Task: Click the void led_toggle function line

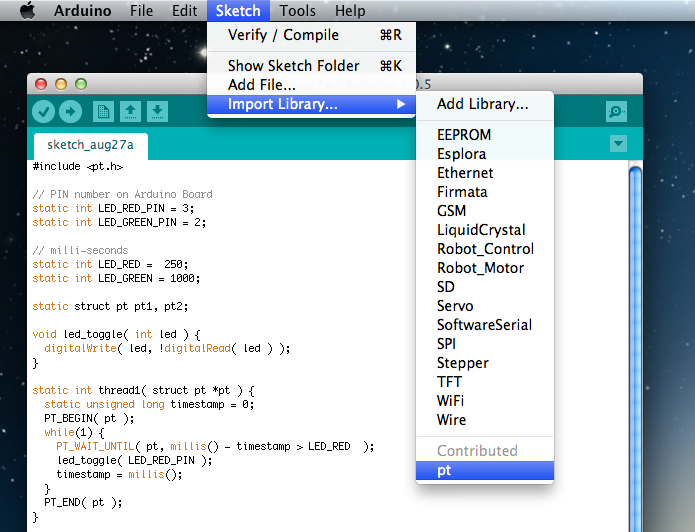Action: [117, 334]
